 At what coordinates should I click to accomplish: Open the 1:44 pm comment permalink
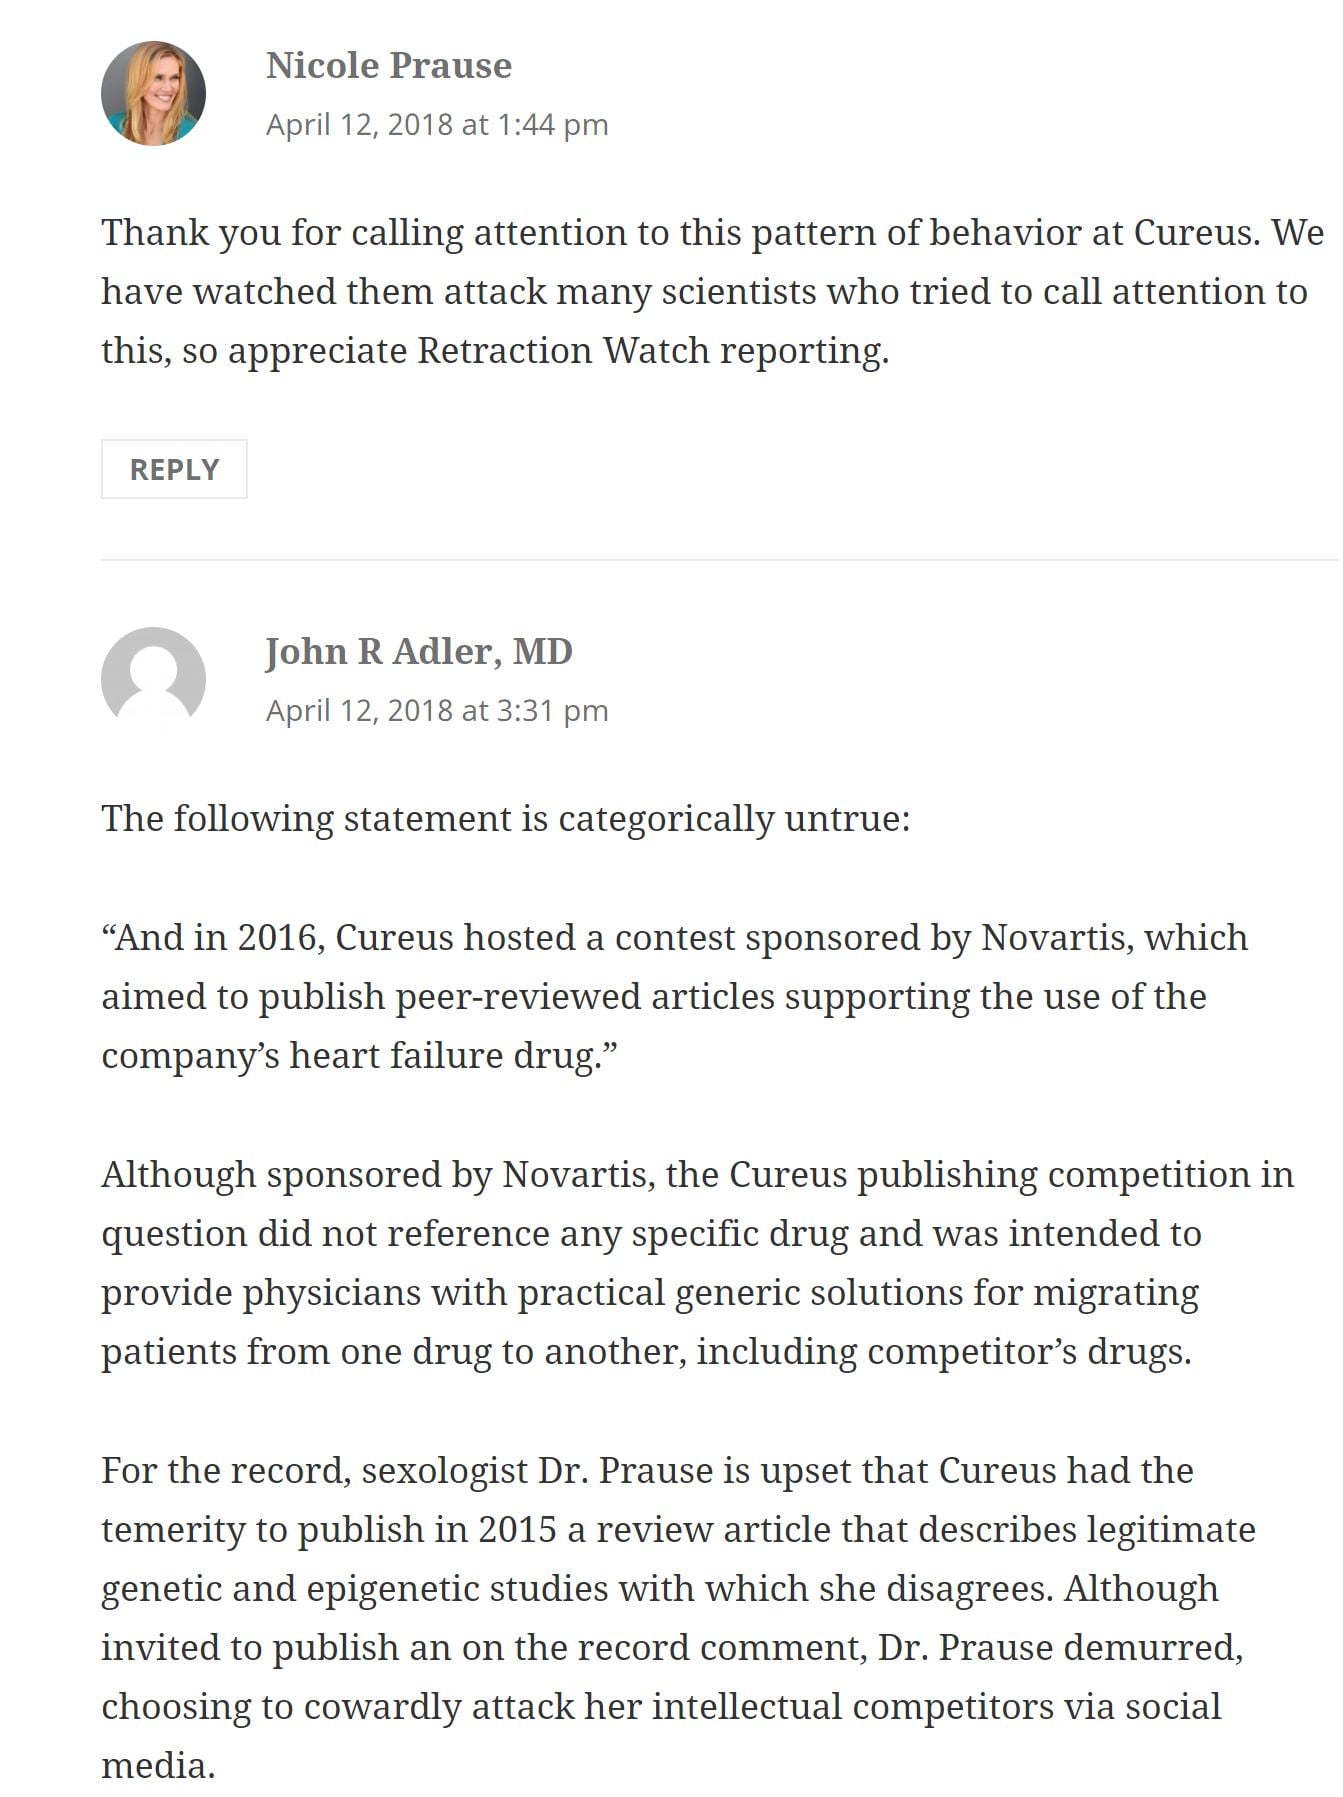click(436, 125)
